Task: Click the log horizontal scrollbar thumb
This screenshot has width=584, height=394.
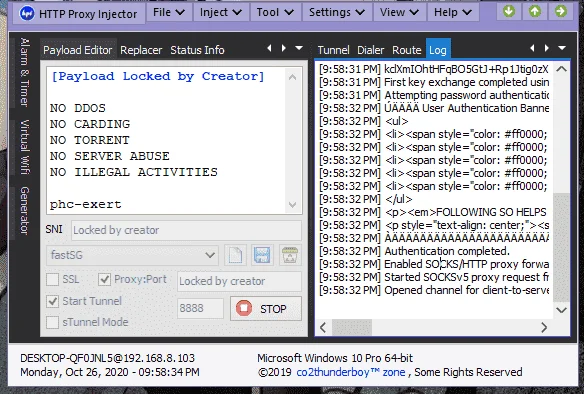Action: point(352,328)
